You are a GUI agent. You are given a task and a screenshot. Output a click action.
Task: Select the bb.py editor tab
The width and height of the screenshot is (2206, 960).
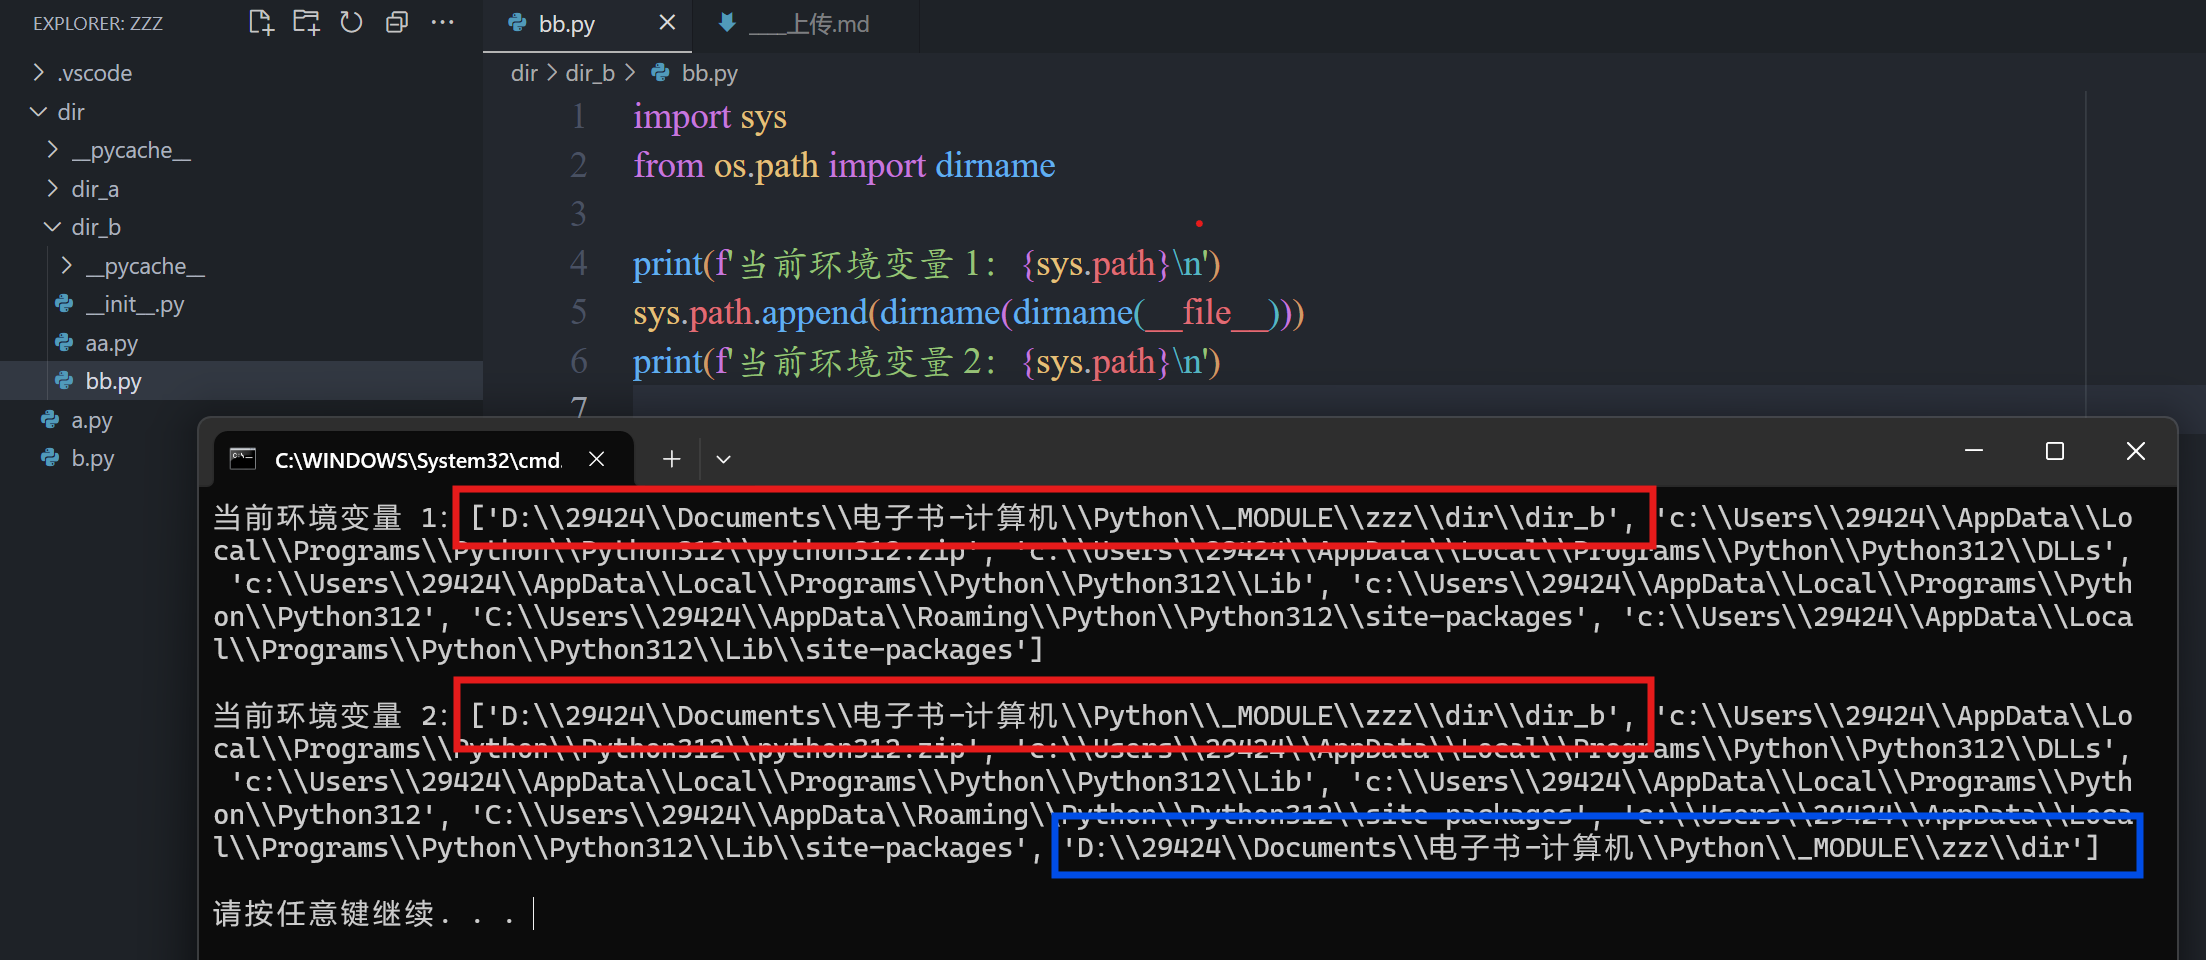(565, 22)
